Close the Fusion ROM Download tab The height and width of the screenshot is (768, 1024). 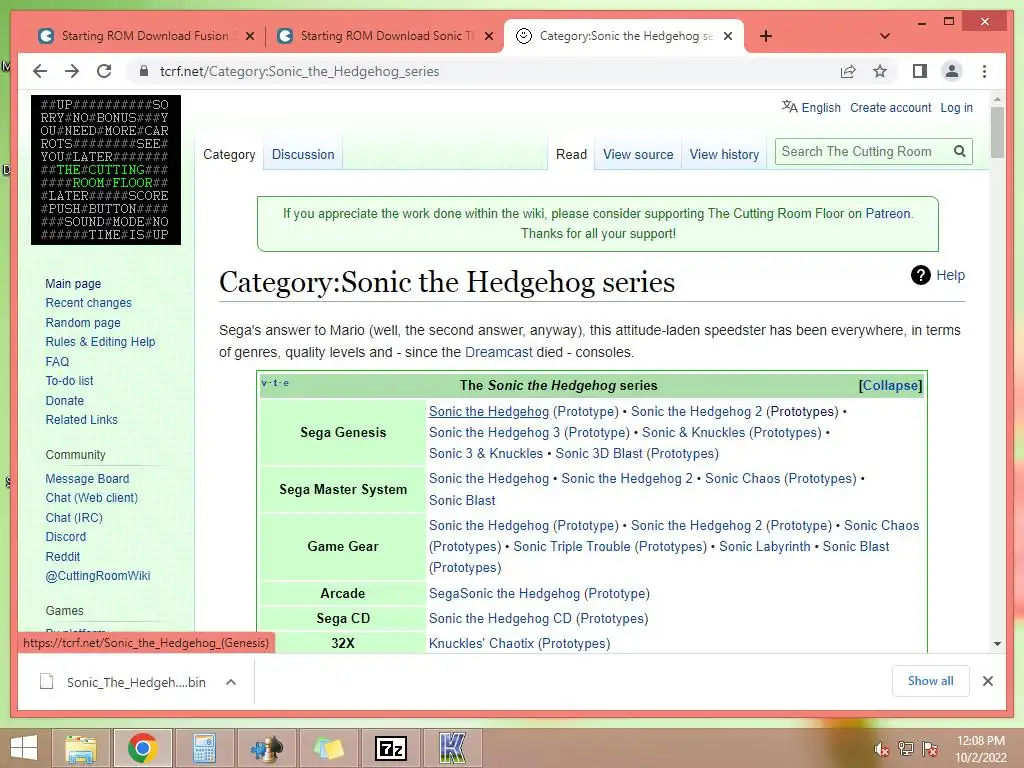point(249,36)
